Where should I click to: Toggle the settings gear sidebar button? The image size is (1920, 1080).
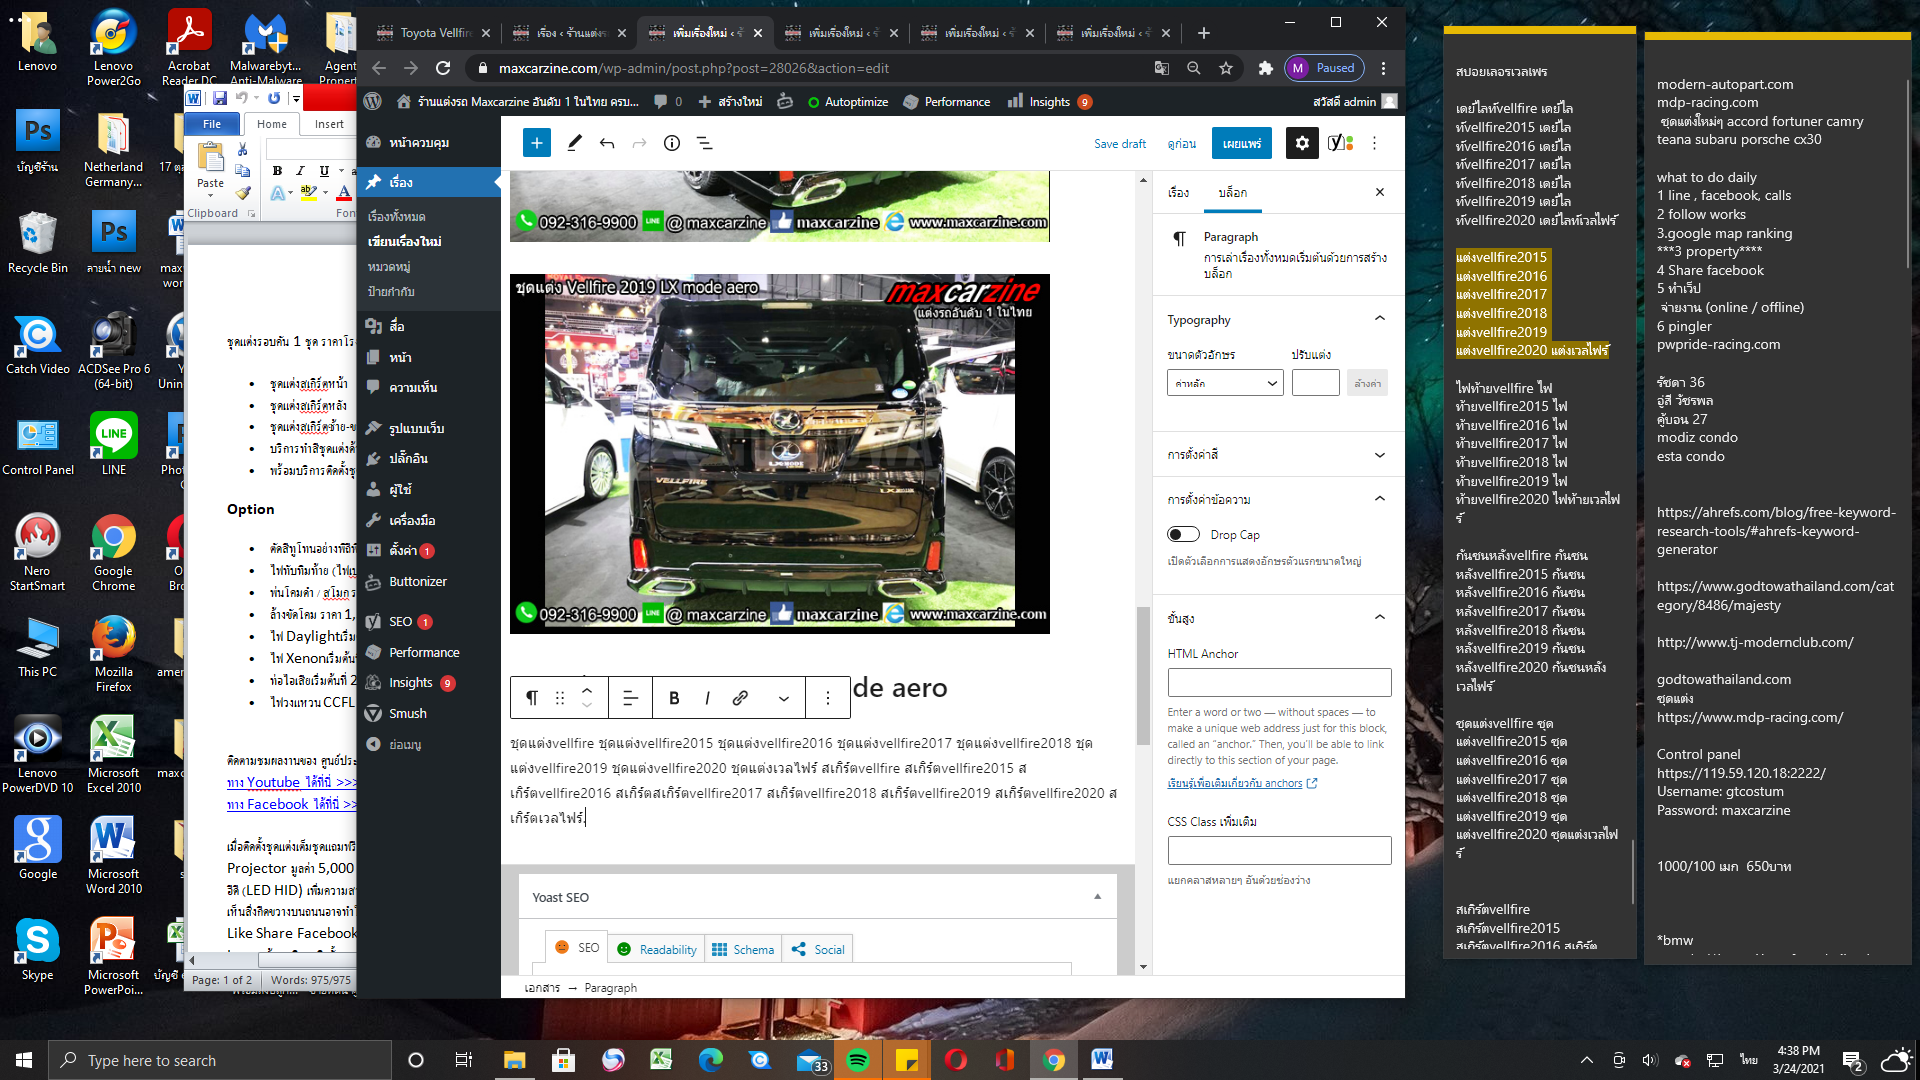[x=1302, y=143]
